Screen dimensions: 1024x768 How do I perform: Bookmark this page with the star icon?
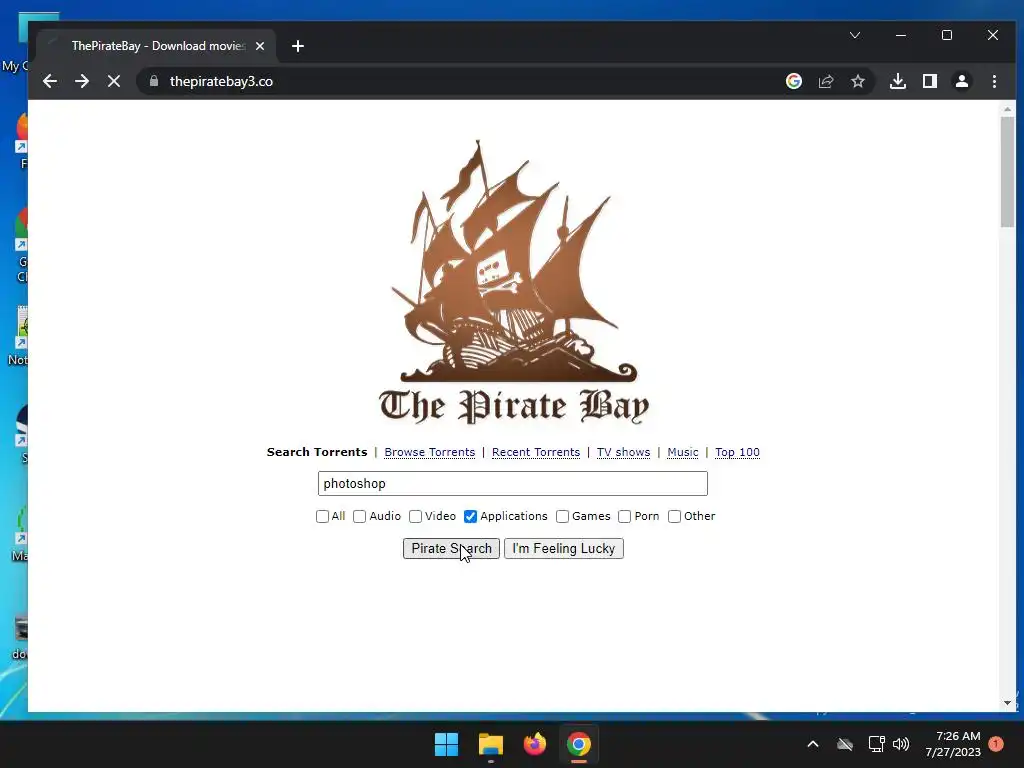tap(858, 81)
